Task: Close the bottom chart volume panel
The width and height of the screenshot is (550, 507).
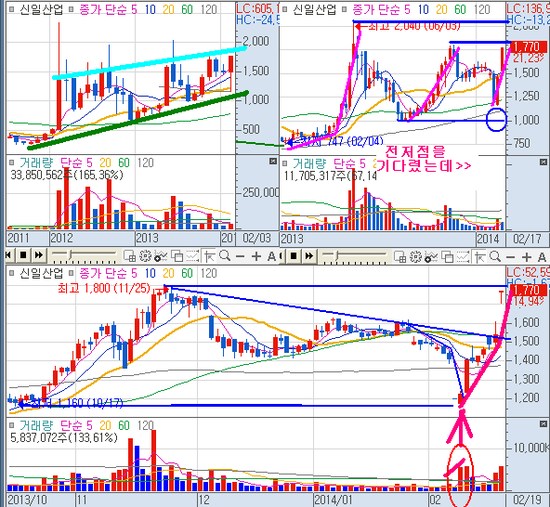Action: tap(543, 424)
